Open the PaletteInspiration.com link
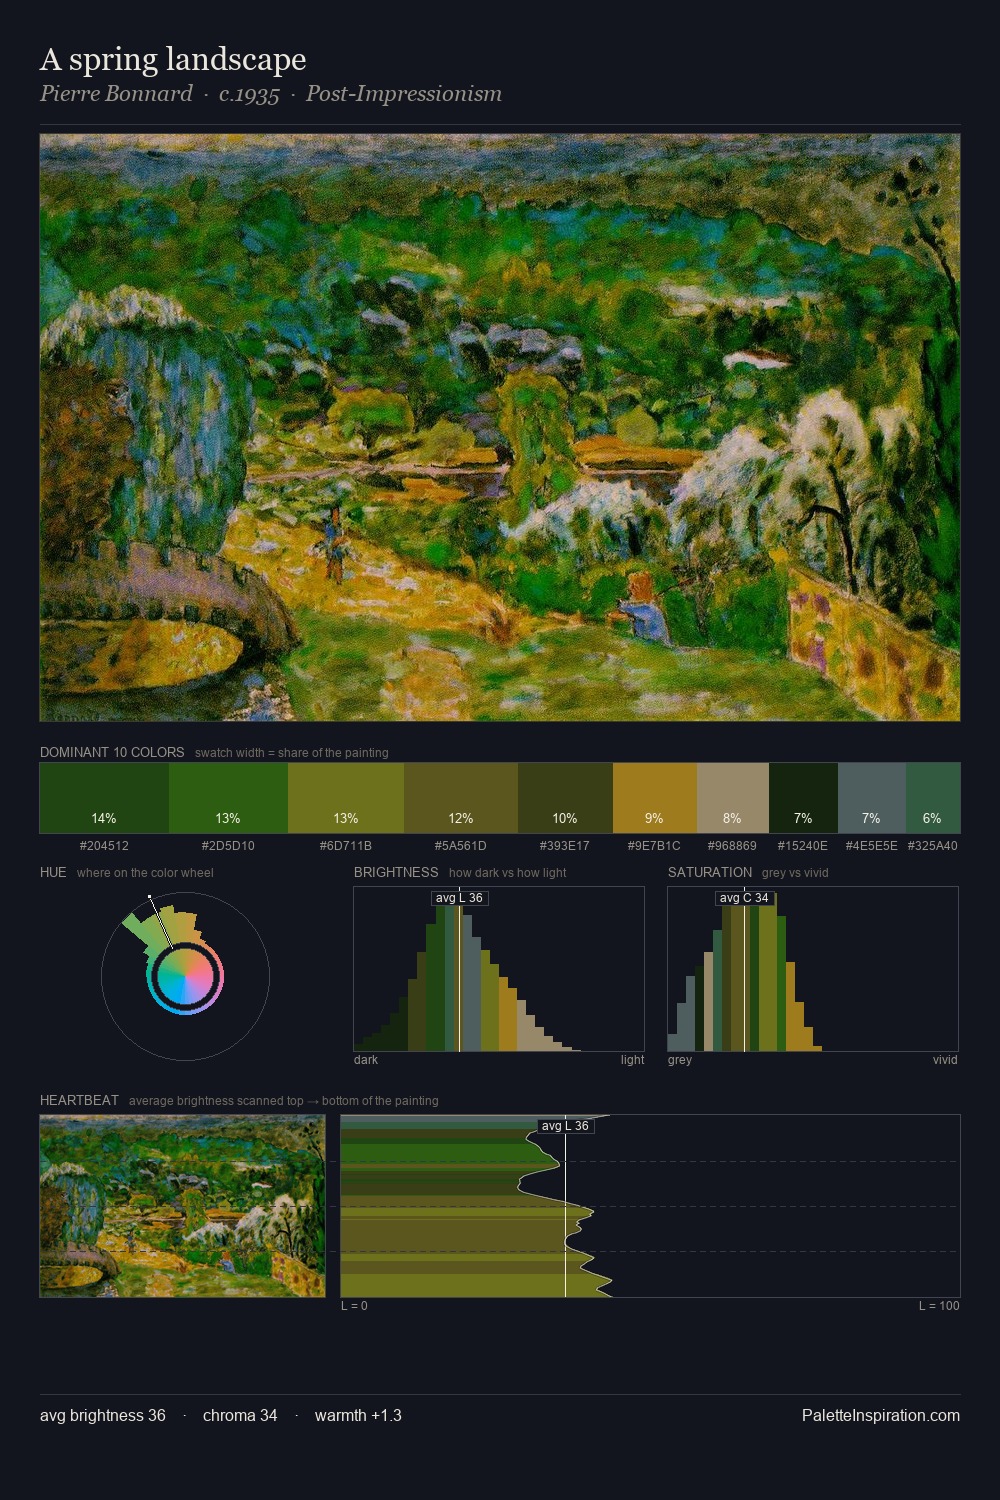The image size is (1000, 1500). pos(881,1415)
